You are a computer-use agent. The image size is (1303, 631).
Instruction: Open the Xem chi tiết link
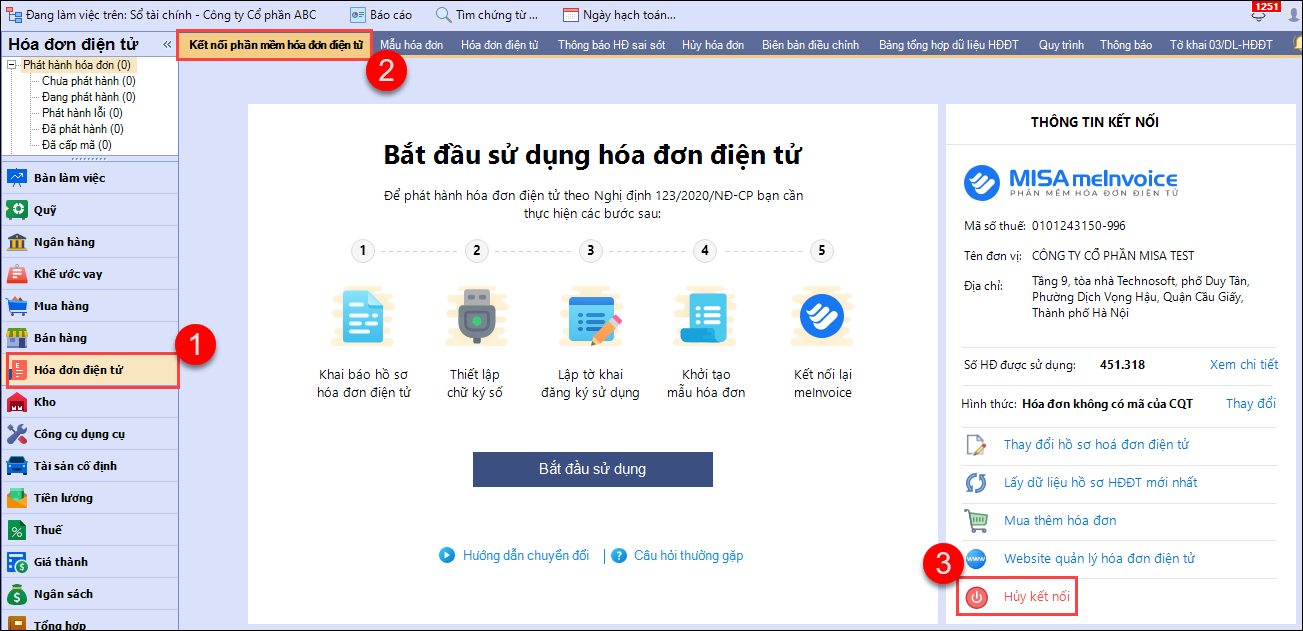pos(1243,365)
